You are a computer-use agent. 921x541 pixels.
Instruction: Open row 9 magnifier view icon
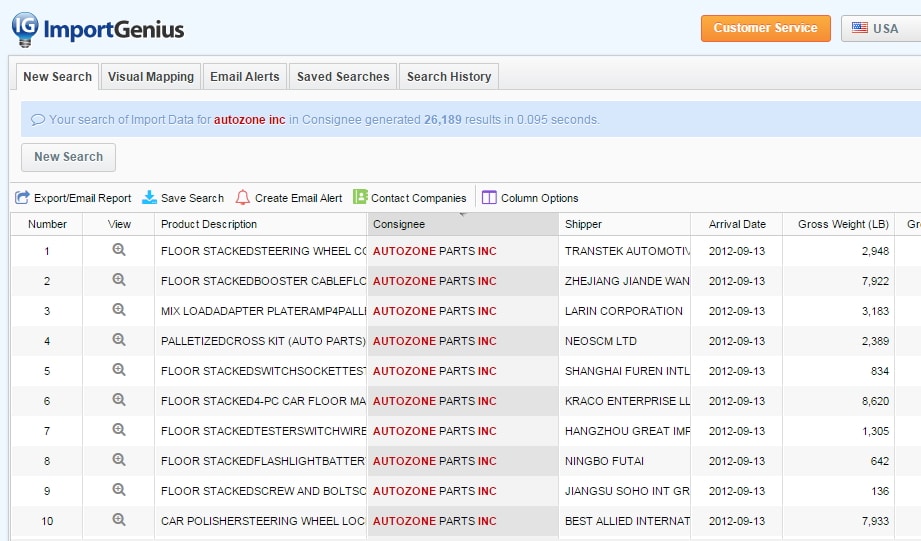coord(119,489)
